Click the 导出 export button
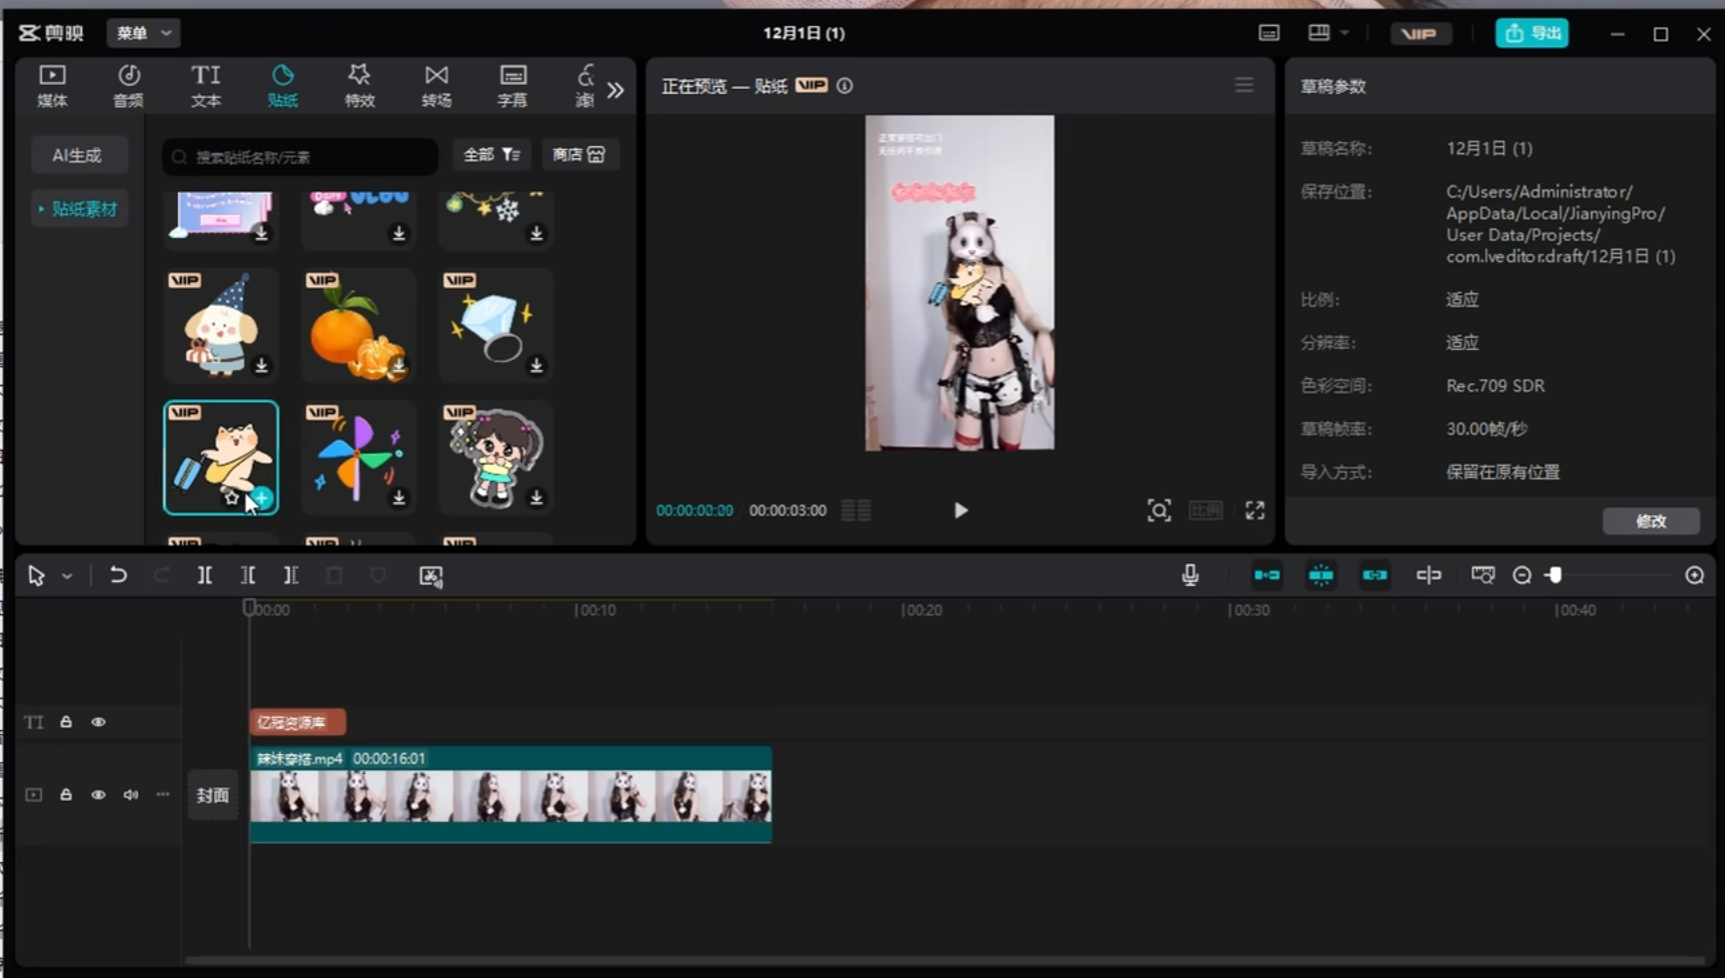 1533,32
